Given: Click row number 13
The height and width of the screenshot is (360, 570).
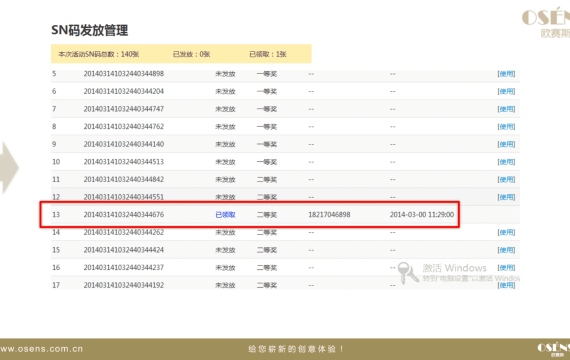Looking at the screenshot, I should coord(56,215).
